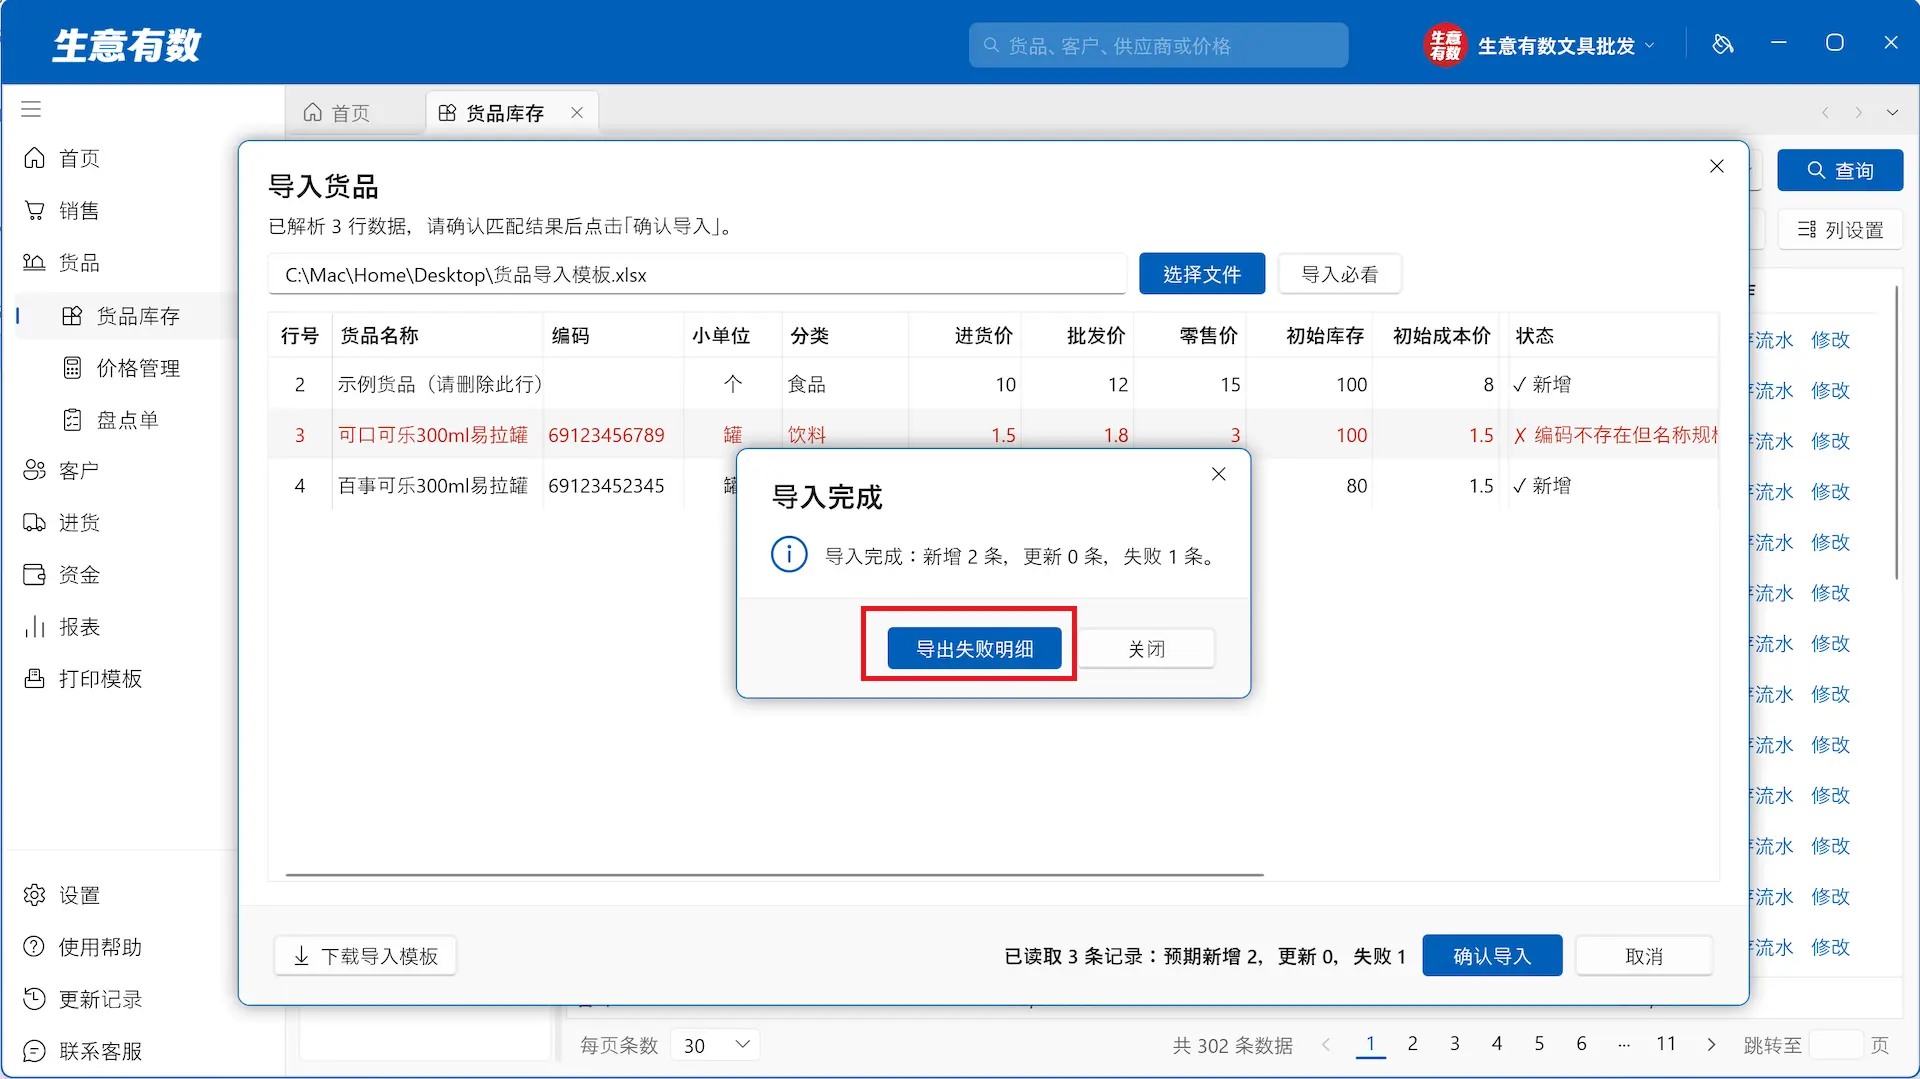Screen dimensions: 1920x1079
Task: Go to page 2 in pagination
Action: point(1412,1044)
